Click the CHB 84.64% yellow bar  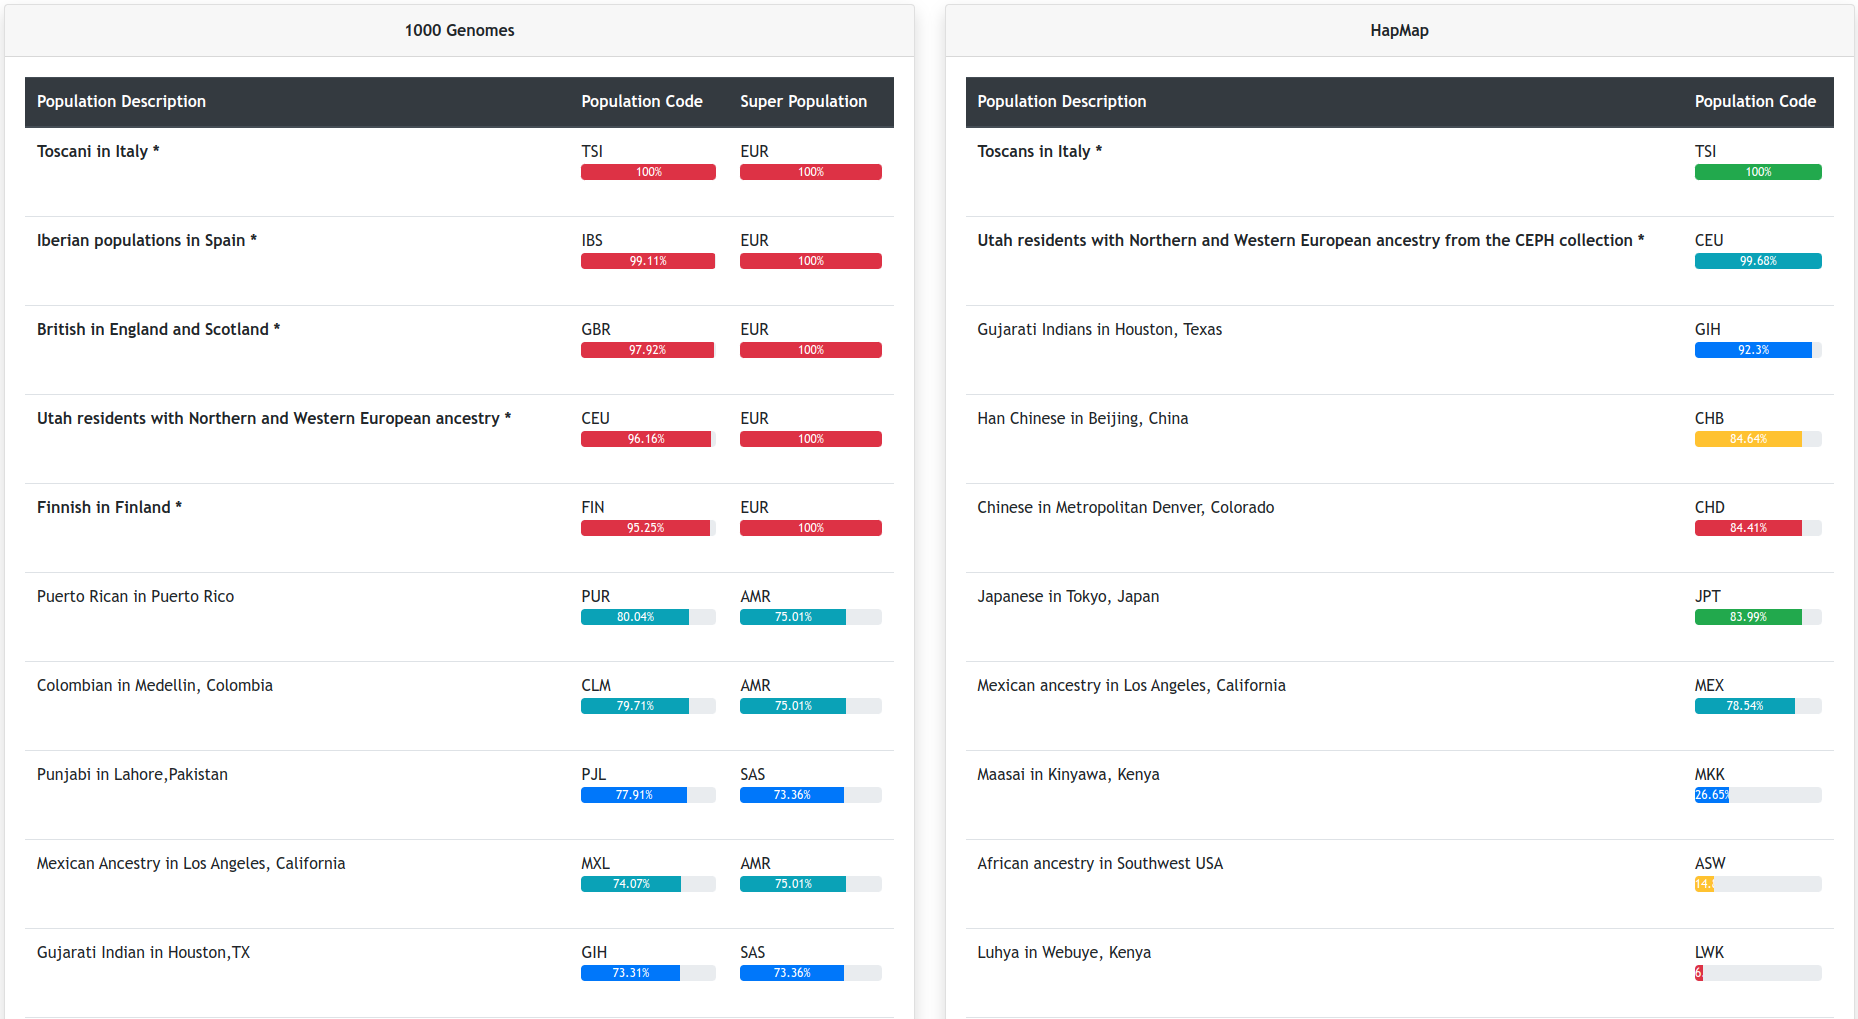(1747, 439)
